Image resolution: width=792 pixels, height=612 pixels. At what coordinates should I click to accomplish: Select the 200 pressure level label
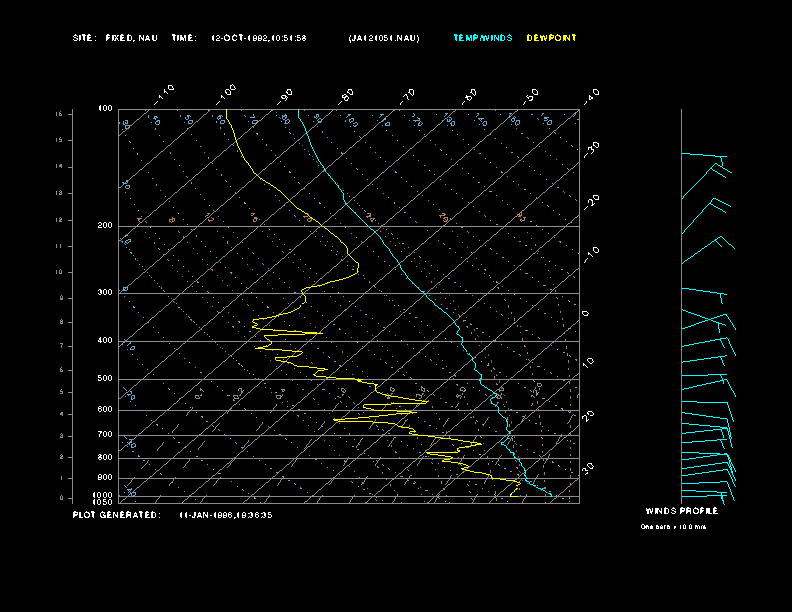(x=105, y=226)
